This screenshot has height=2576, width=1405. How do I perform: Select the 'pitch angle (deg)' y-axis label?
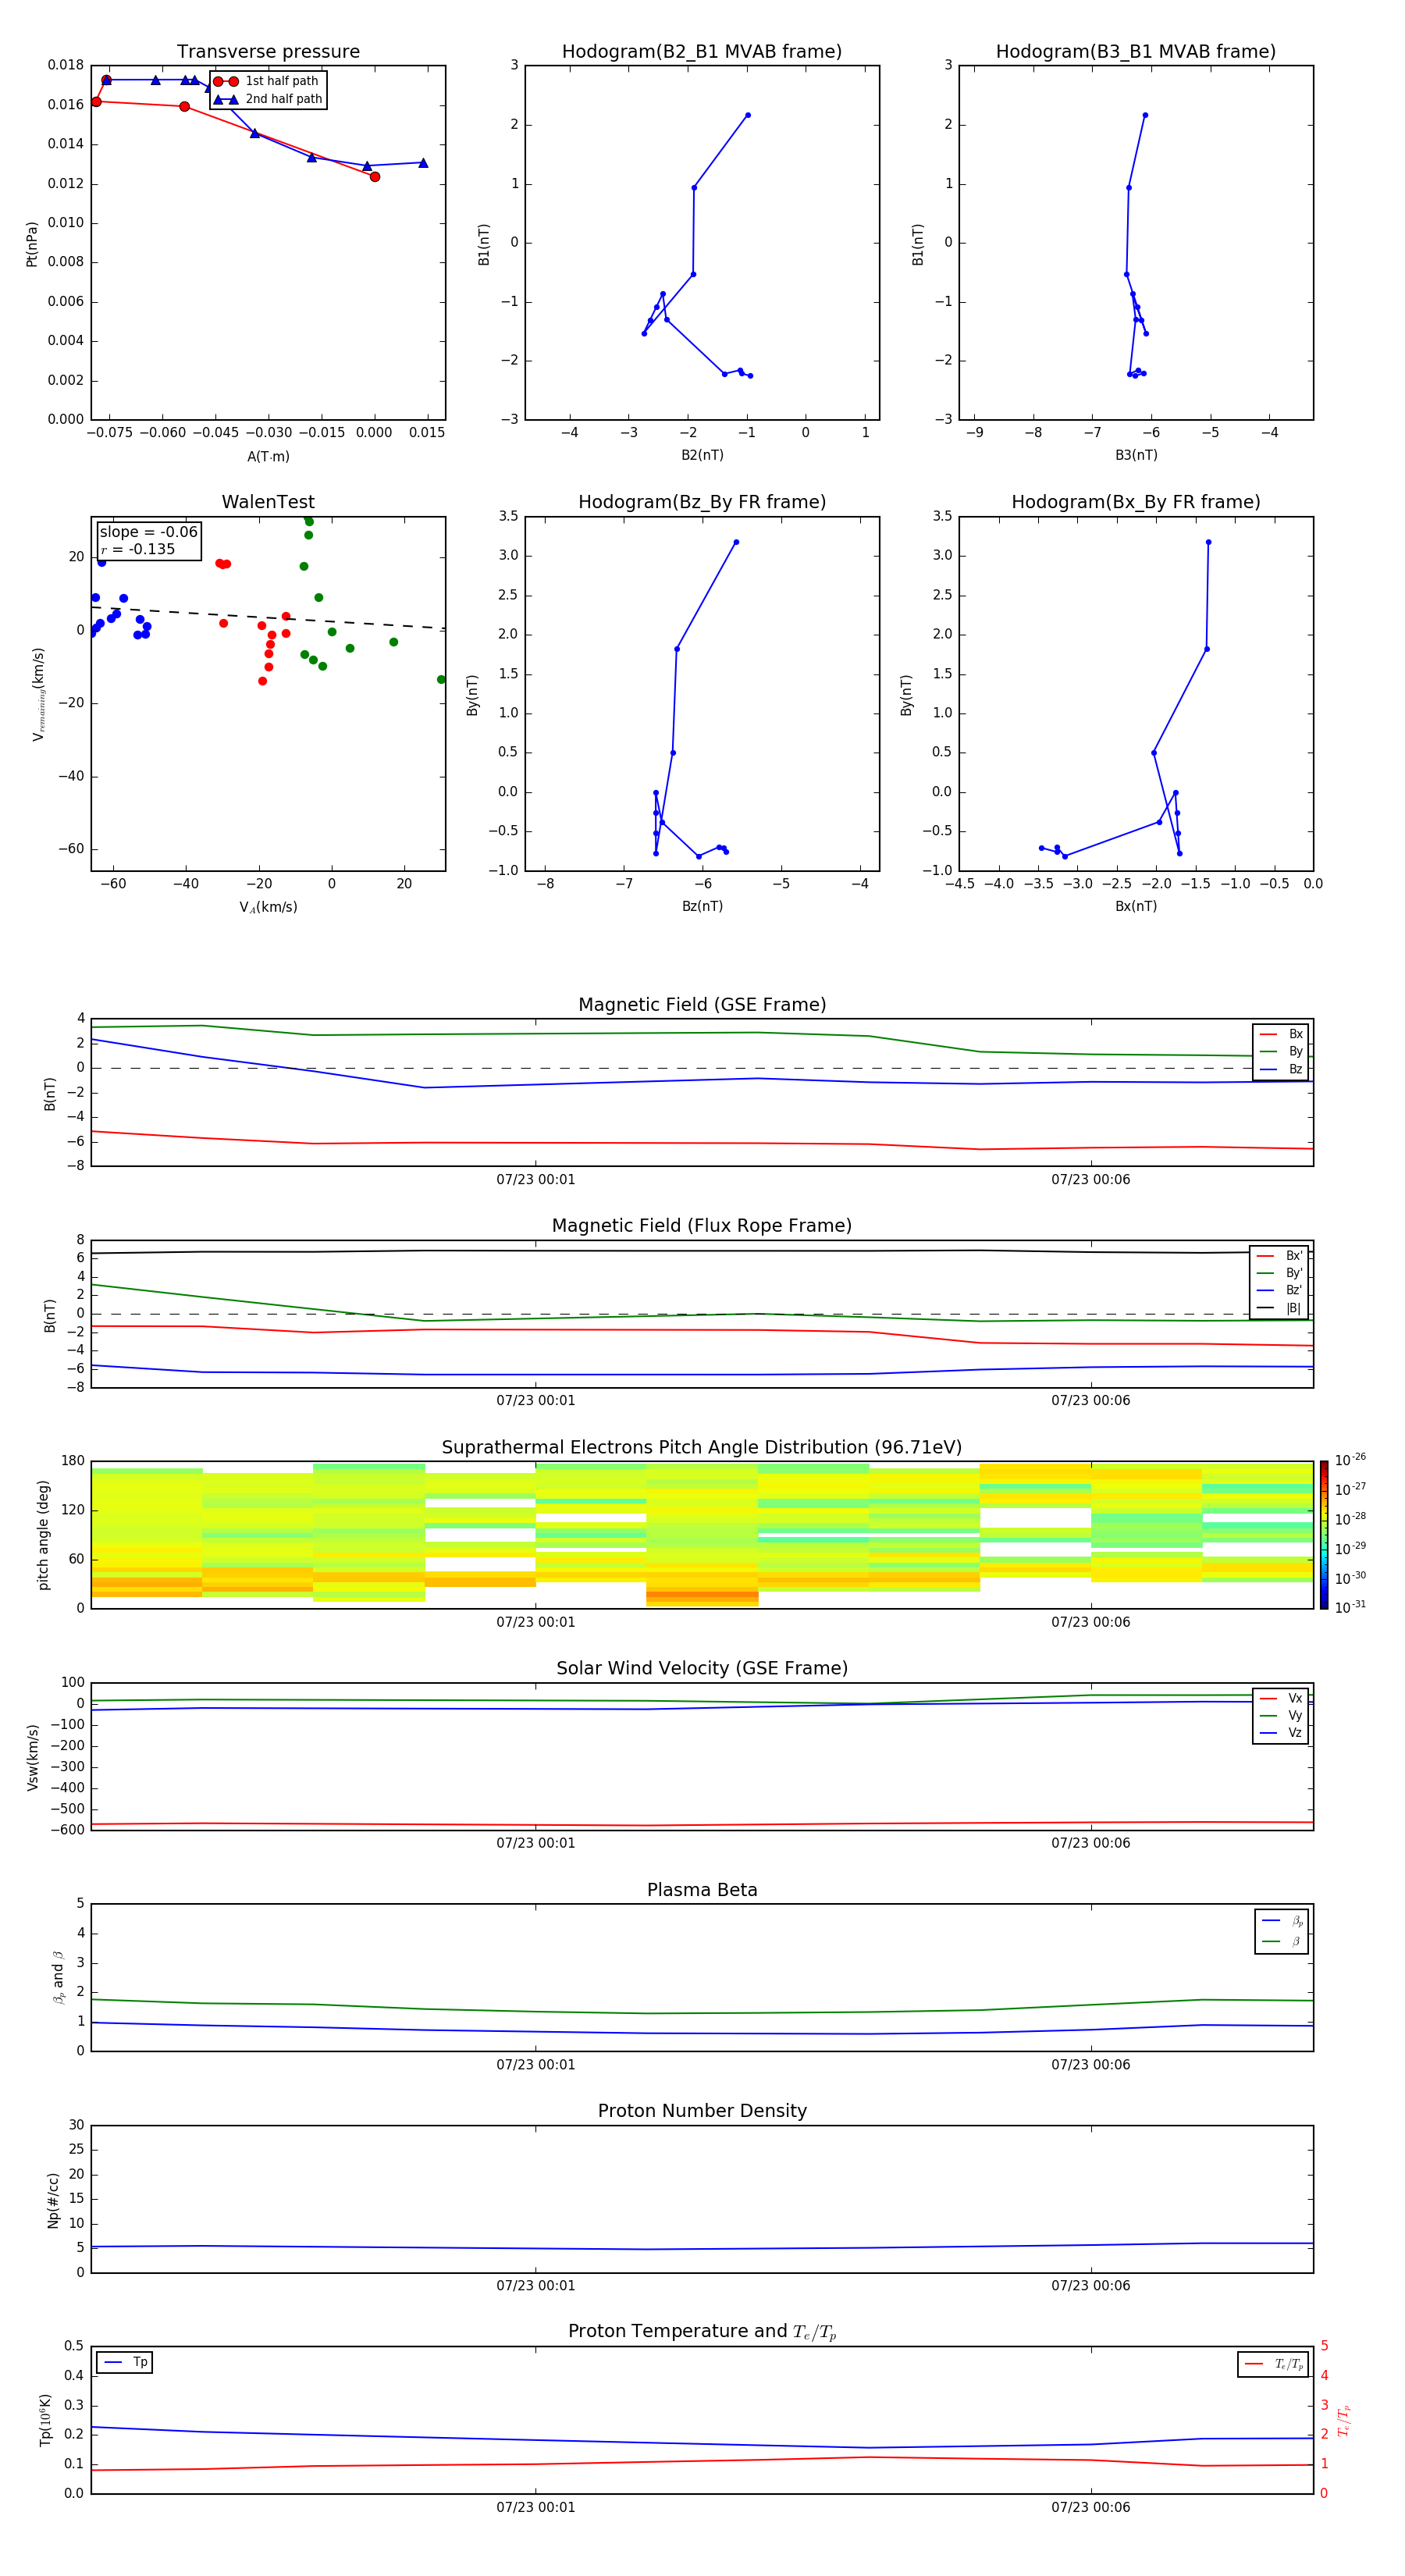point(43,1535)
